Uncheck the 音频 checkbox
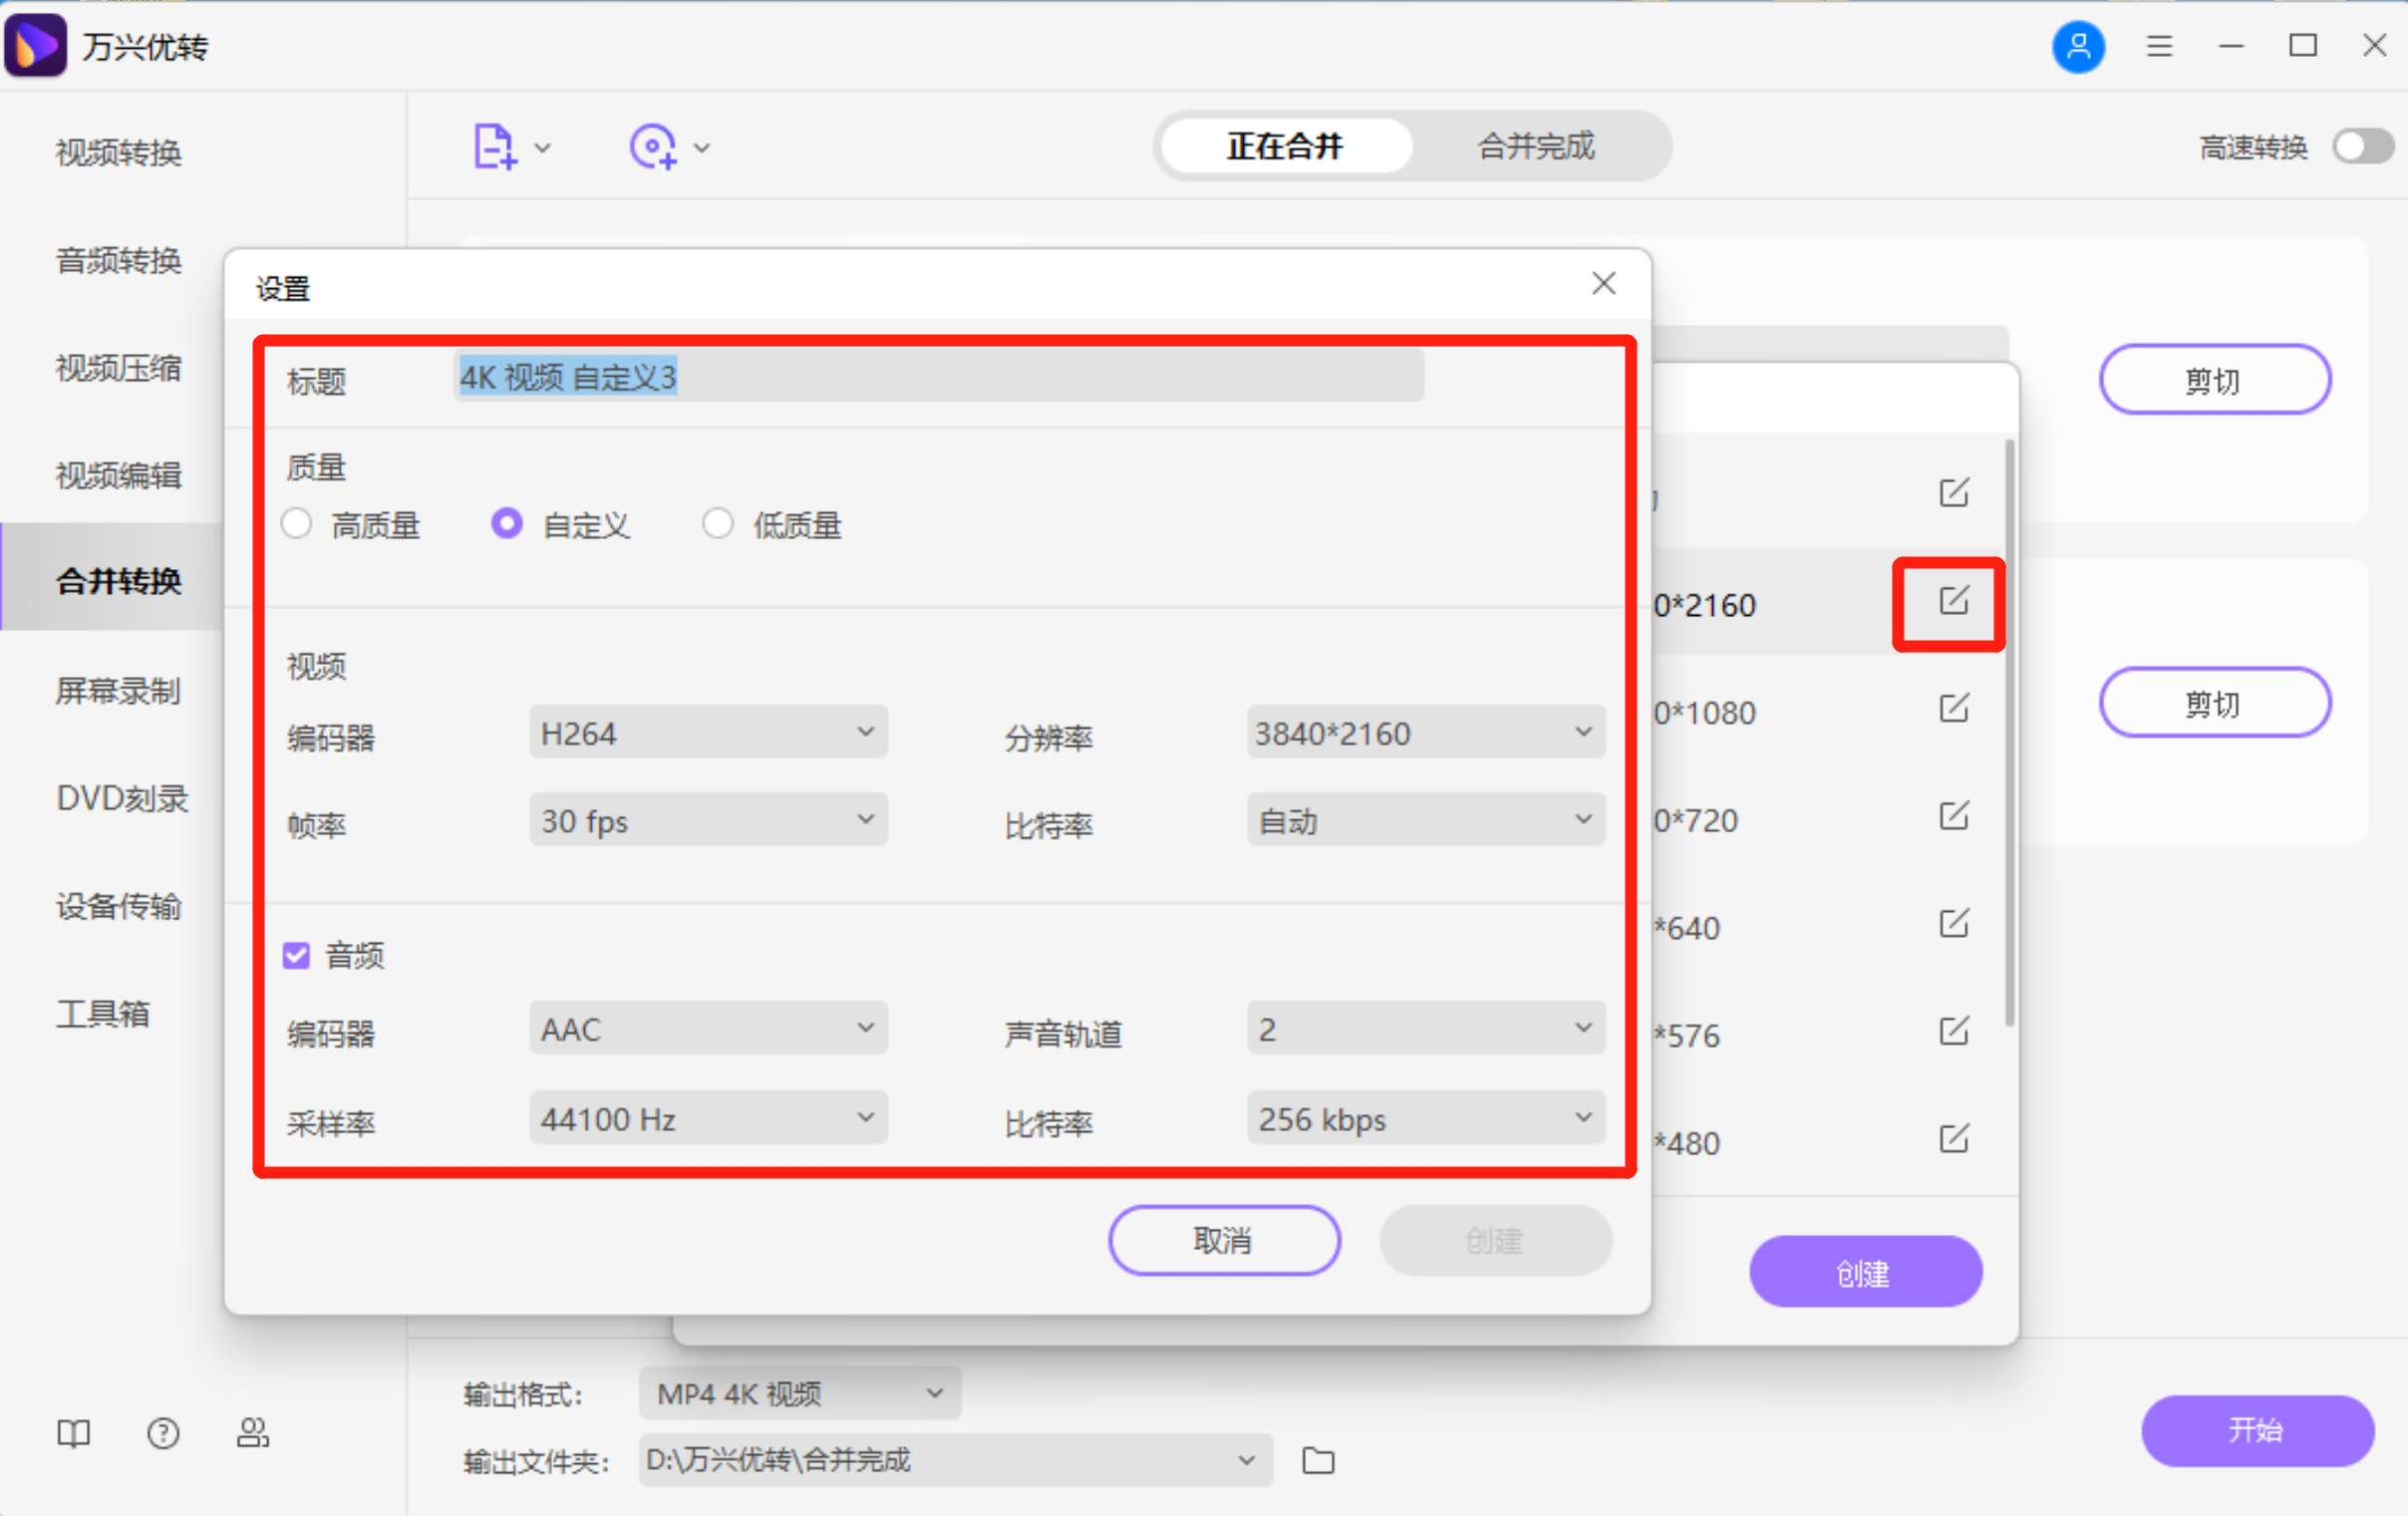The width and height of the screenshot is (2408, 1516). coord(297,955)
